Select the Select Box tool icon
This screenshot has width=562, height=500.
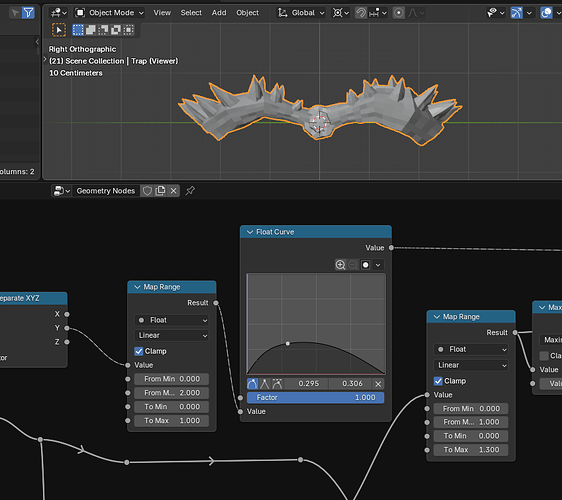tap(59, 30)
